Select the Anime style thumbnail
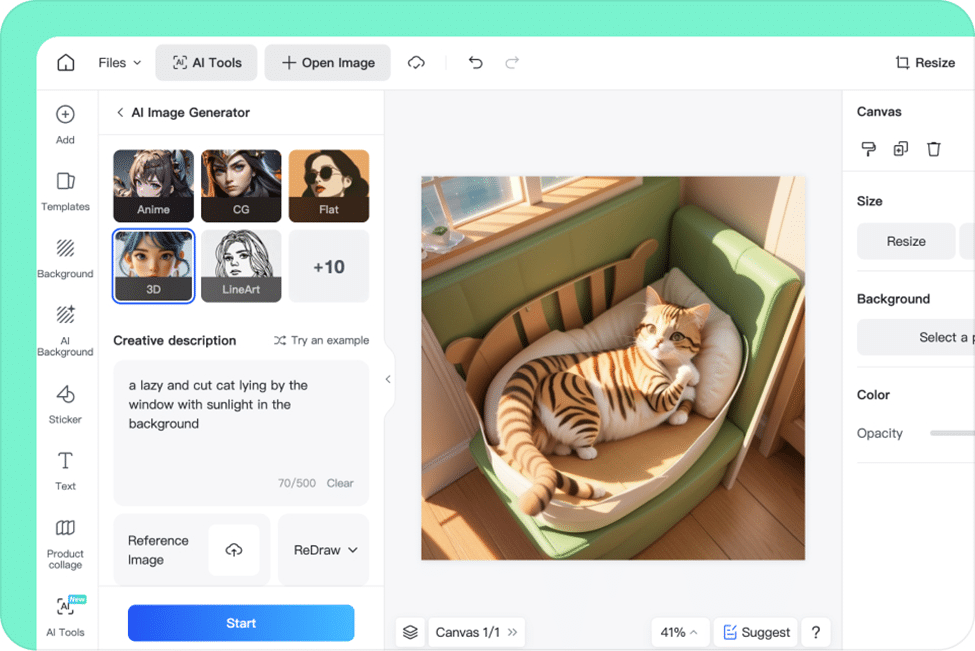The width and height of the screenshot is (975, 651). (x=153, y=186)
